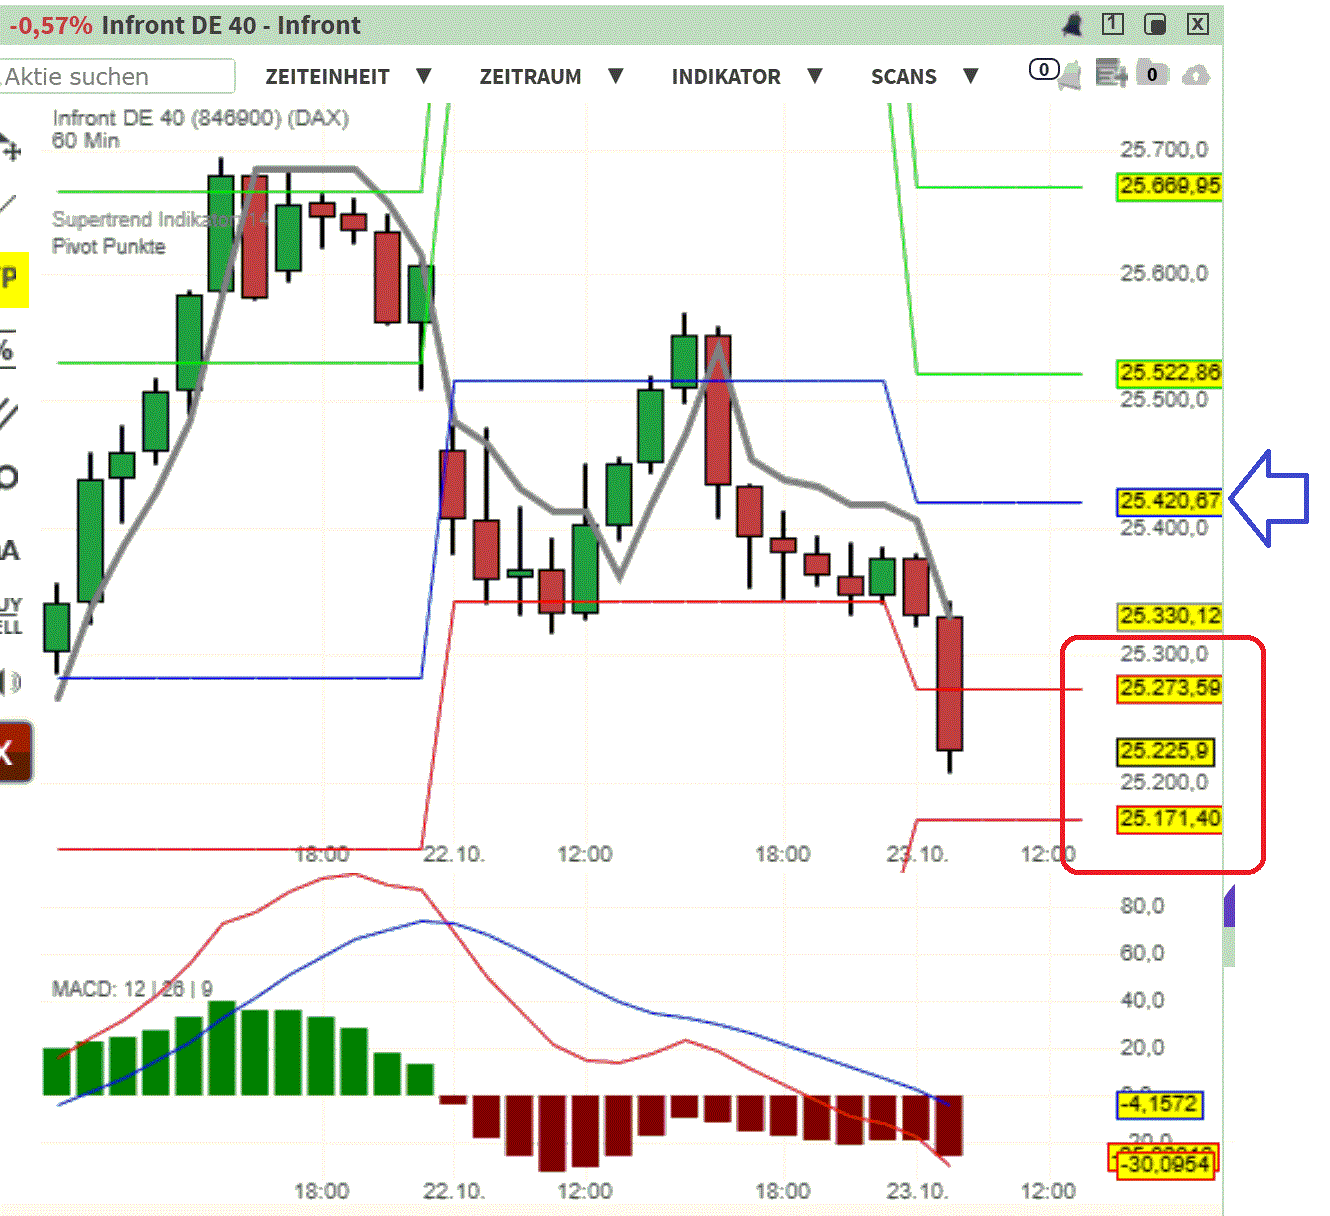Select the trend line drawing tool

point(8,205)
